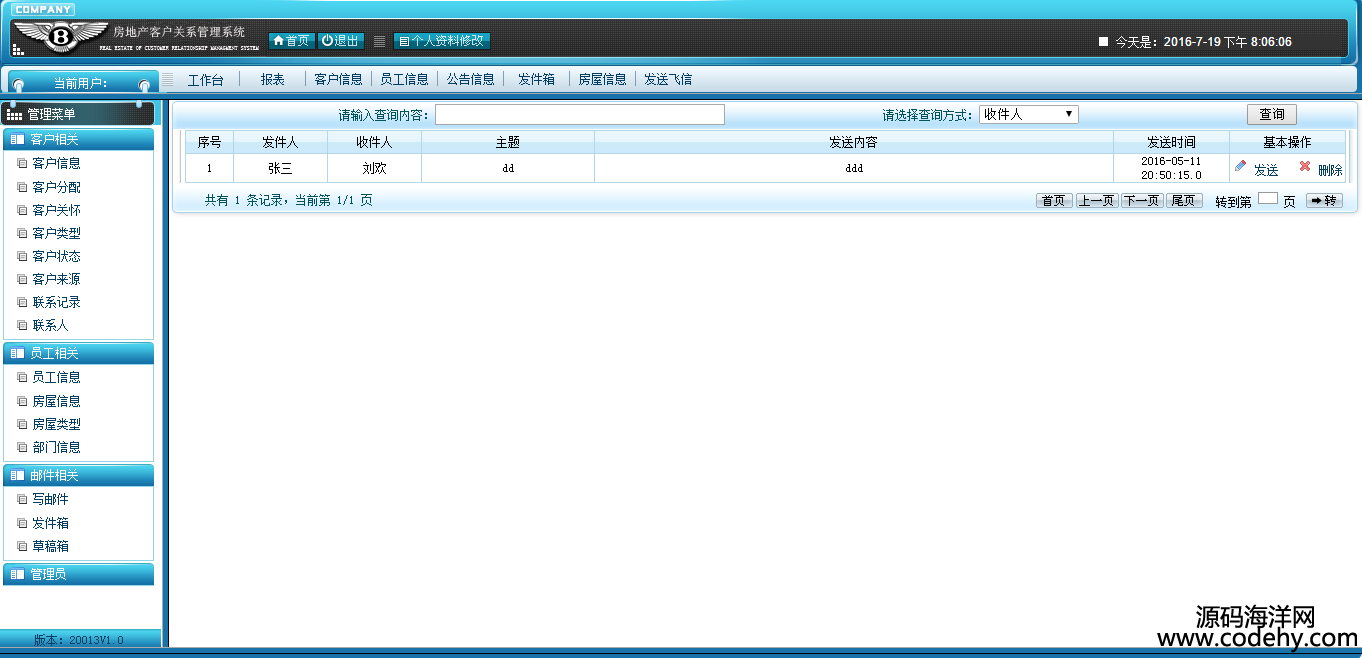Click the 查询 search button
This screenshot has width=1362, height=658.
(x=1271, y=115)
